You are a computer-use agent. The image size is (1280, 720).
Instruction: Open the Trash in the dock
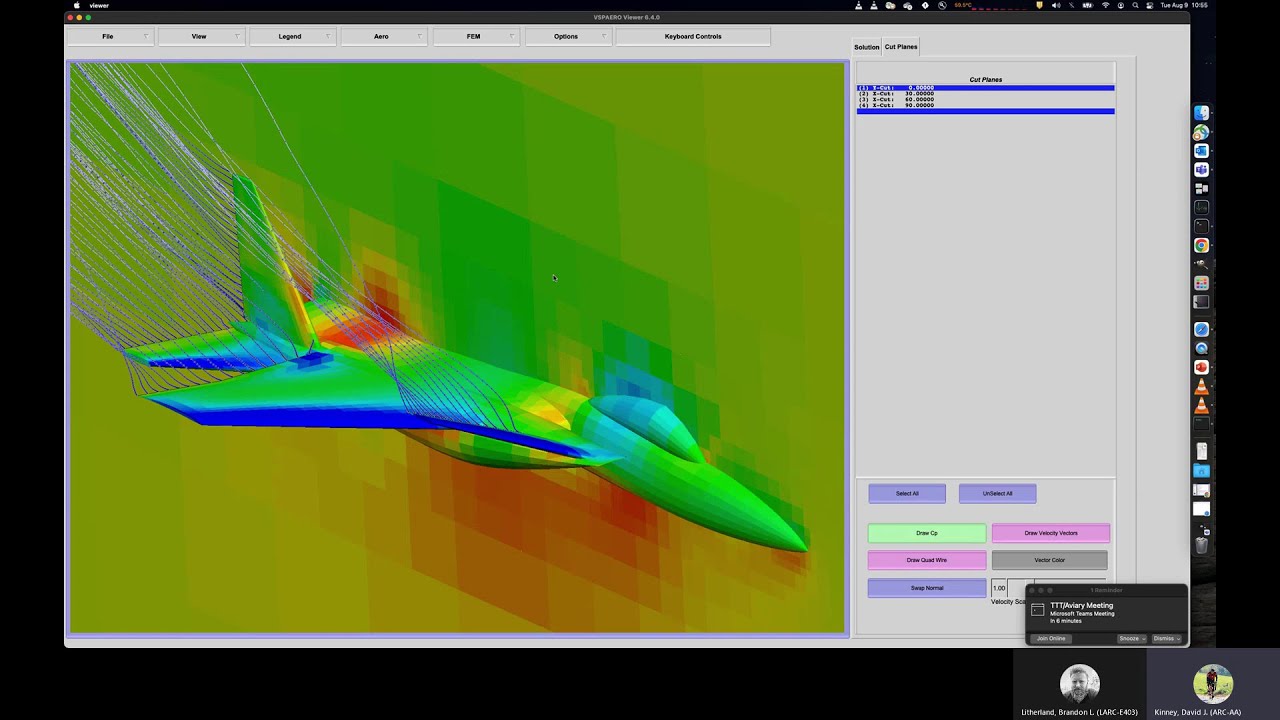(1201, 545)
